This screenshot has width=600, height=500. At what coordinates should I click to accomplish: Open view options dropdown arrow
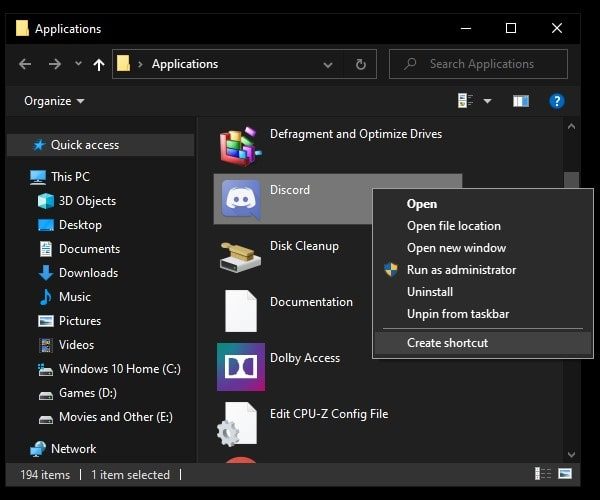click(x=487, y=101)
